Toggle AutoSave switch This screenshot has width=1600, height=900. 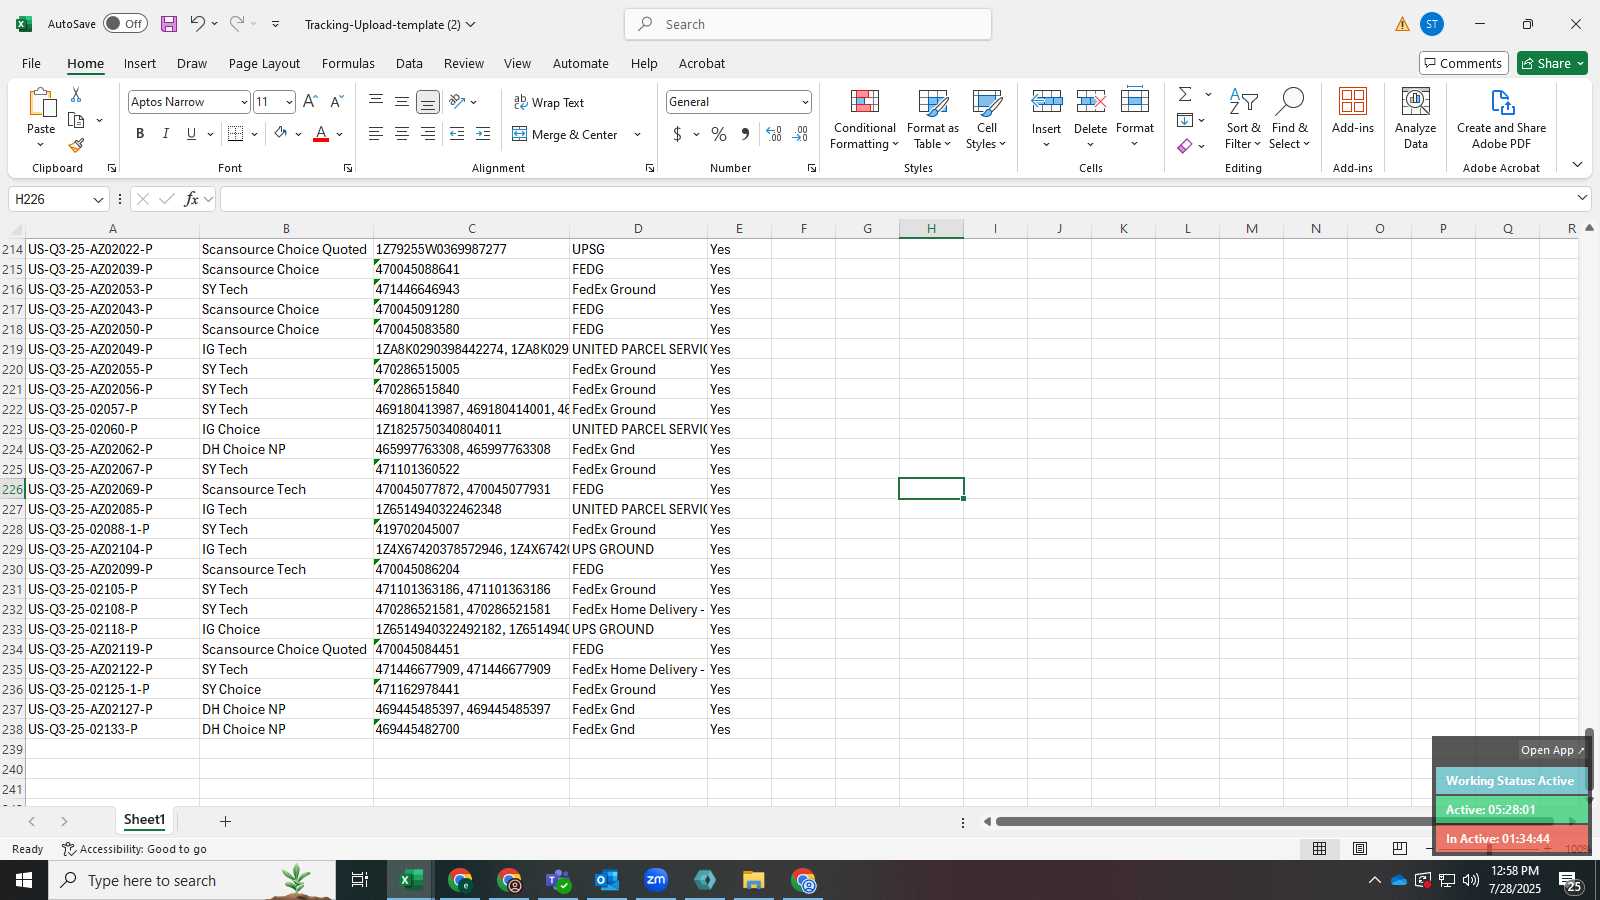pos(125,24)
